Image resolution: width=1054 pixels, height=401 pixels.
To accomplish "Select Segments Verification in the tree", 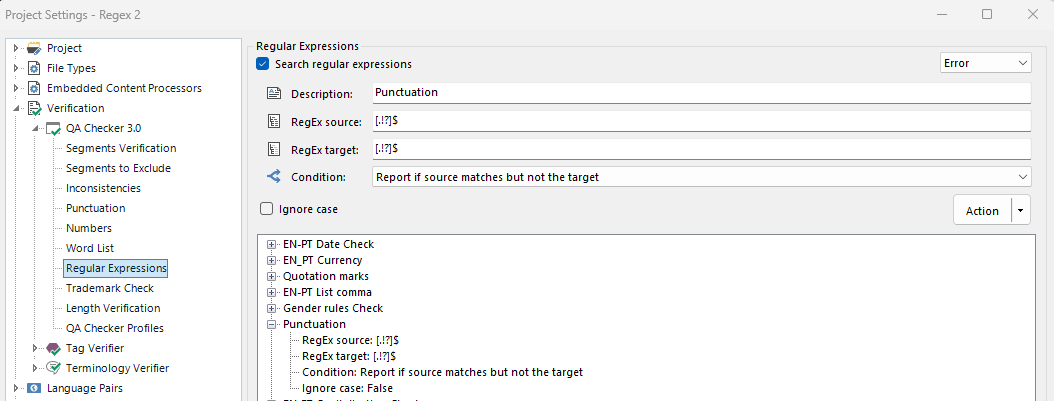I will click(120, 148).
